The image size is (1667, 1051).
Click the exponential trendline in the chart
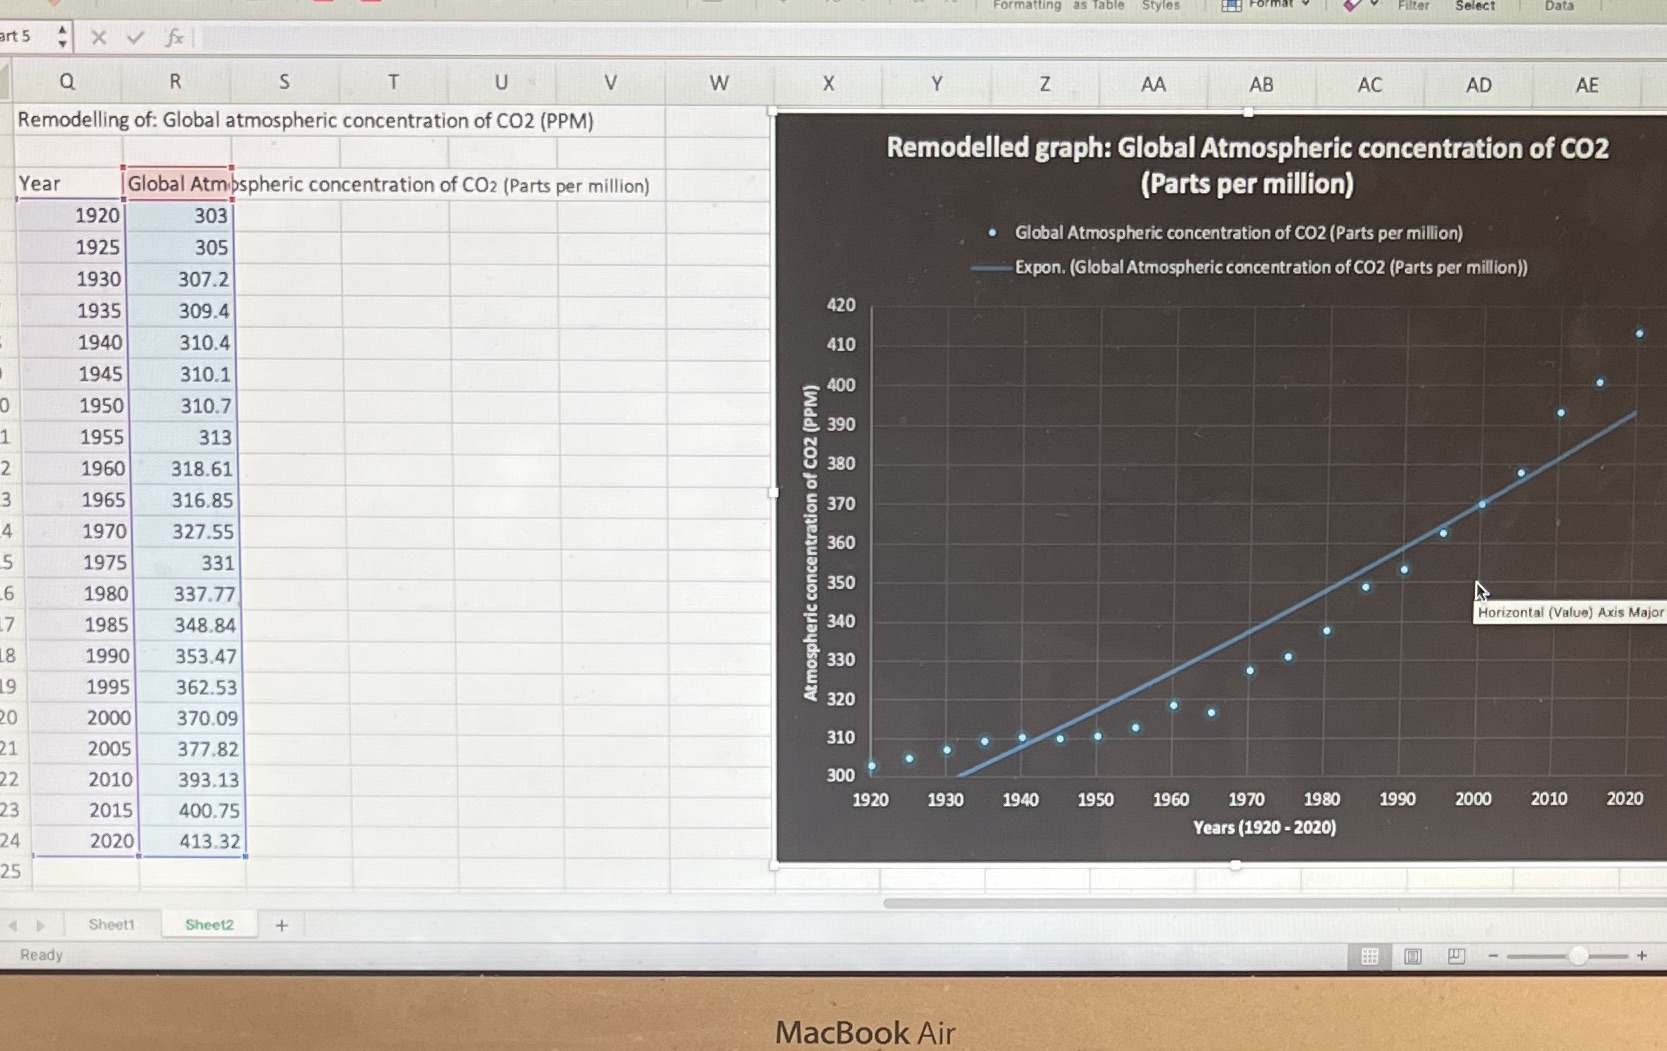click(1300, 606)
